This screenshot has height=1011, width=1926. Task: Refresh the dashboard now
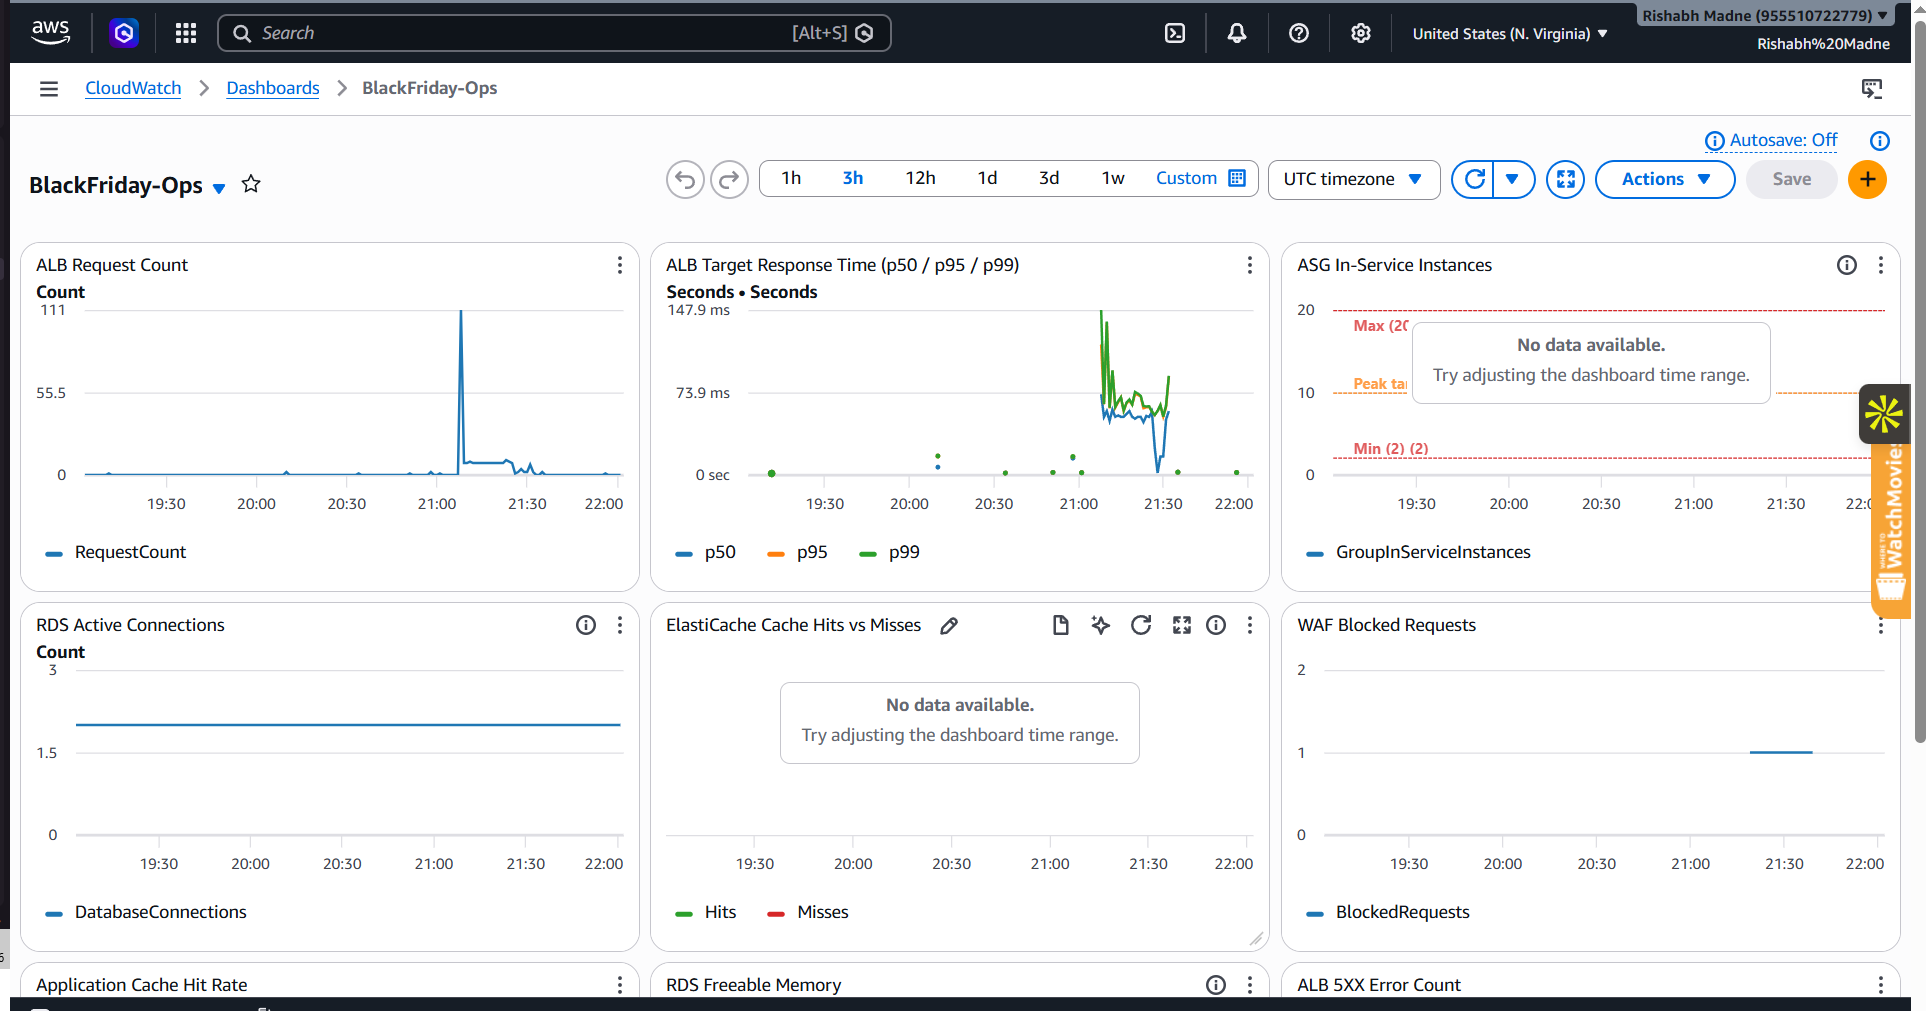coord(1473,179)
